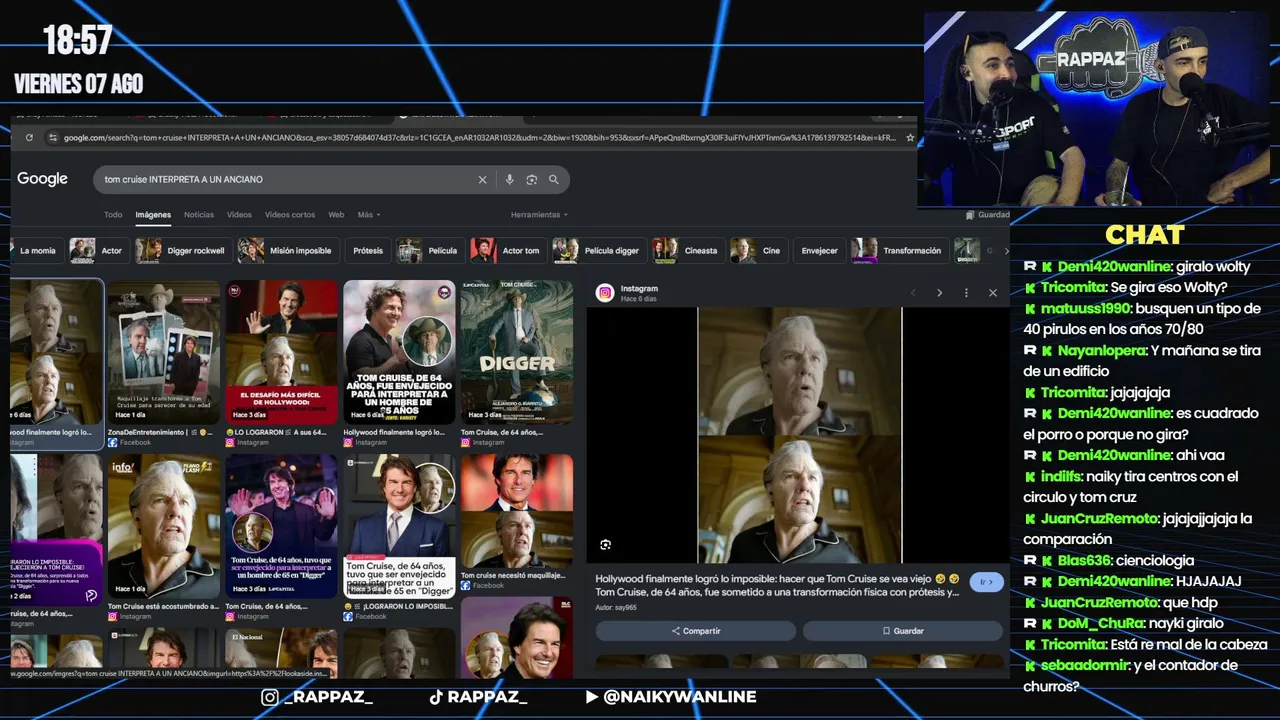Apply the Película digger filter chip
1280x720 pixels.
[597, 251]
